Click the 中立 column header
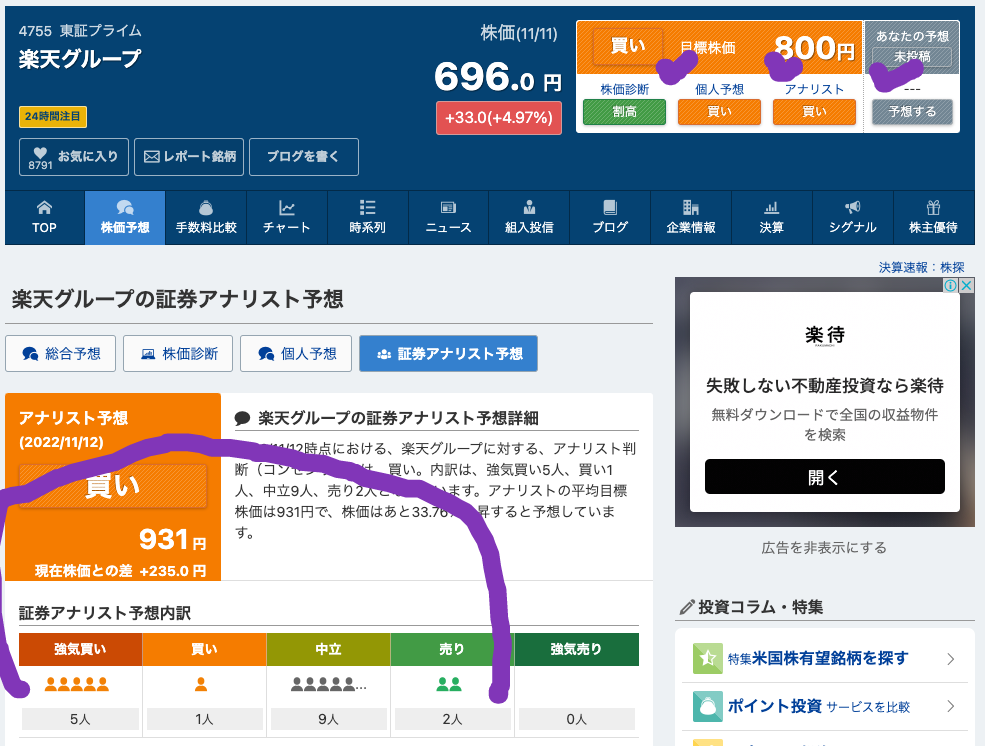 328,649
